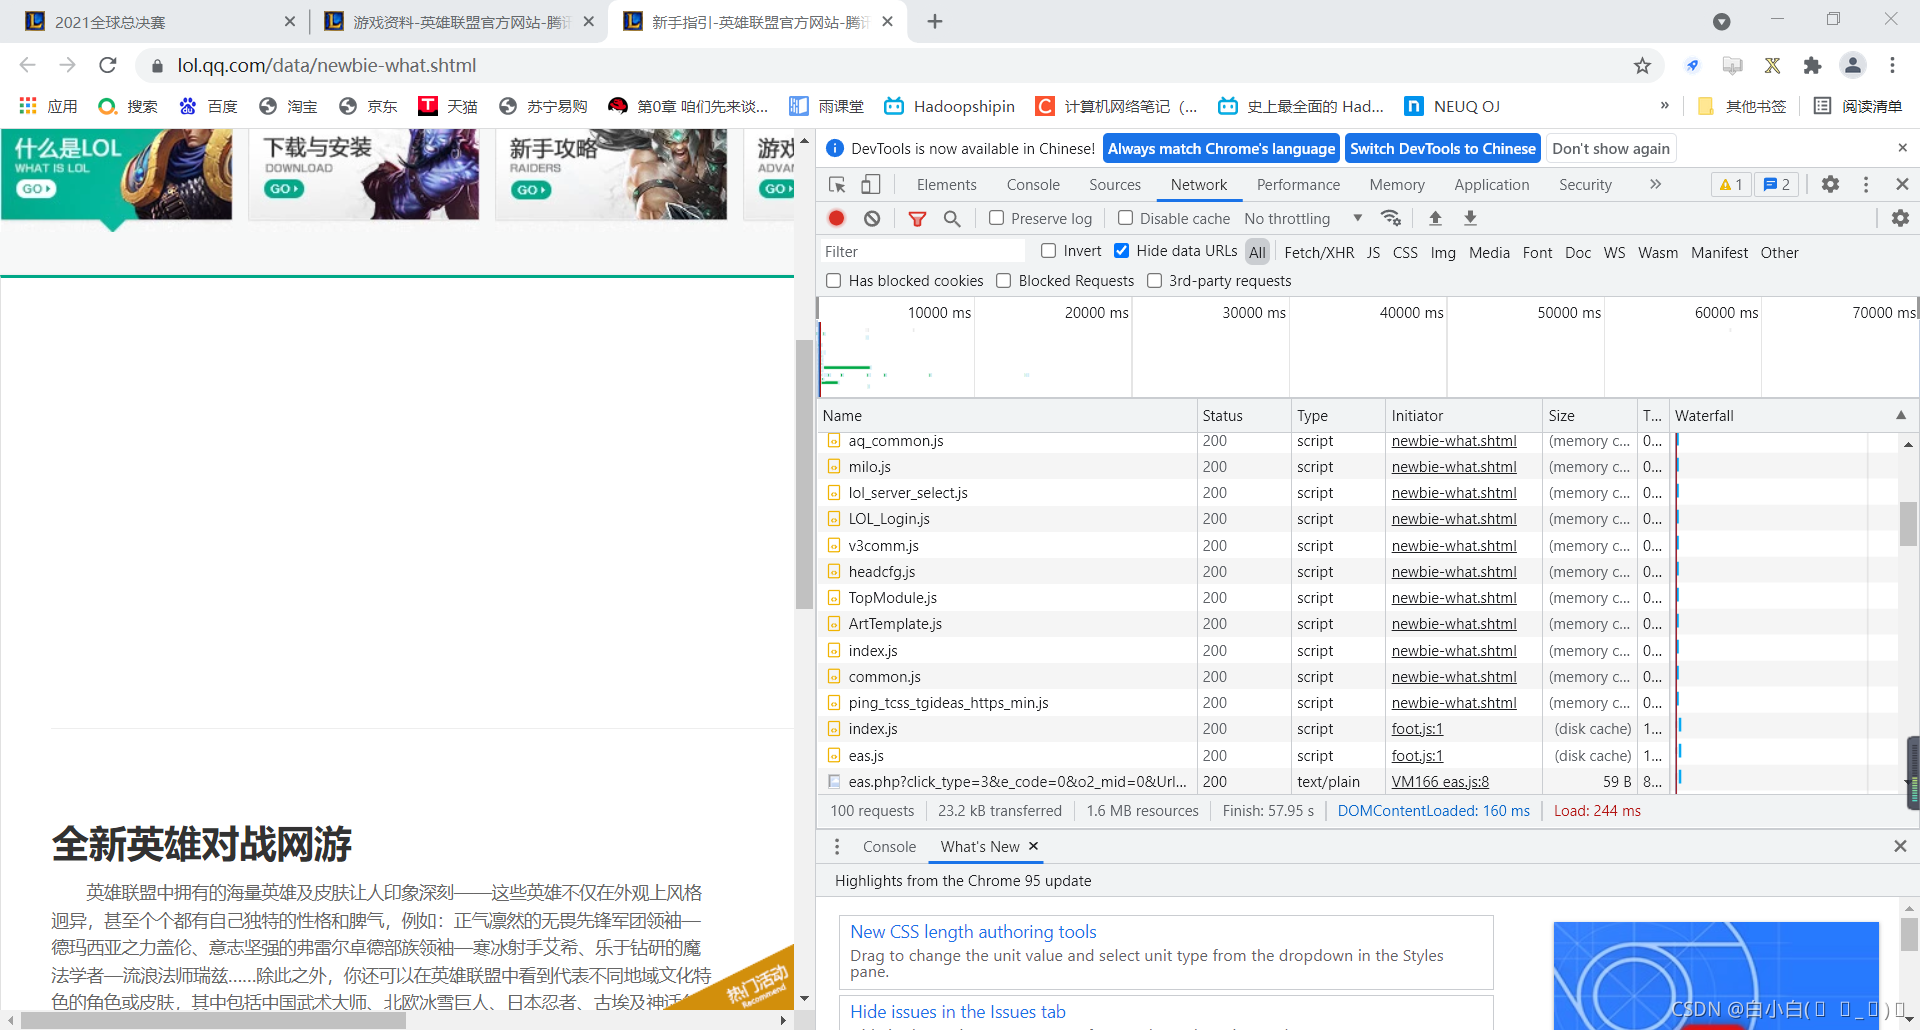This screenshot has width=1920, height=1030.
Task: Click the Filter input field
Action: [923, 251]
